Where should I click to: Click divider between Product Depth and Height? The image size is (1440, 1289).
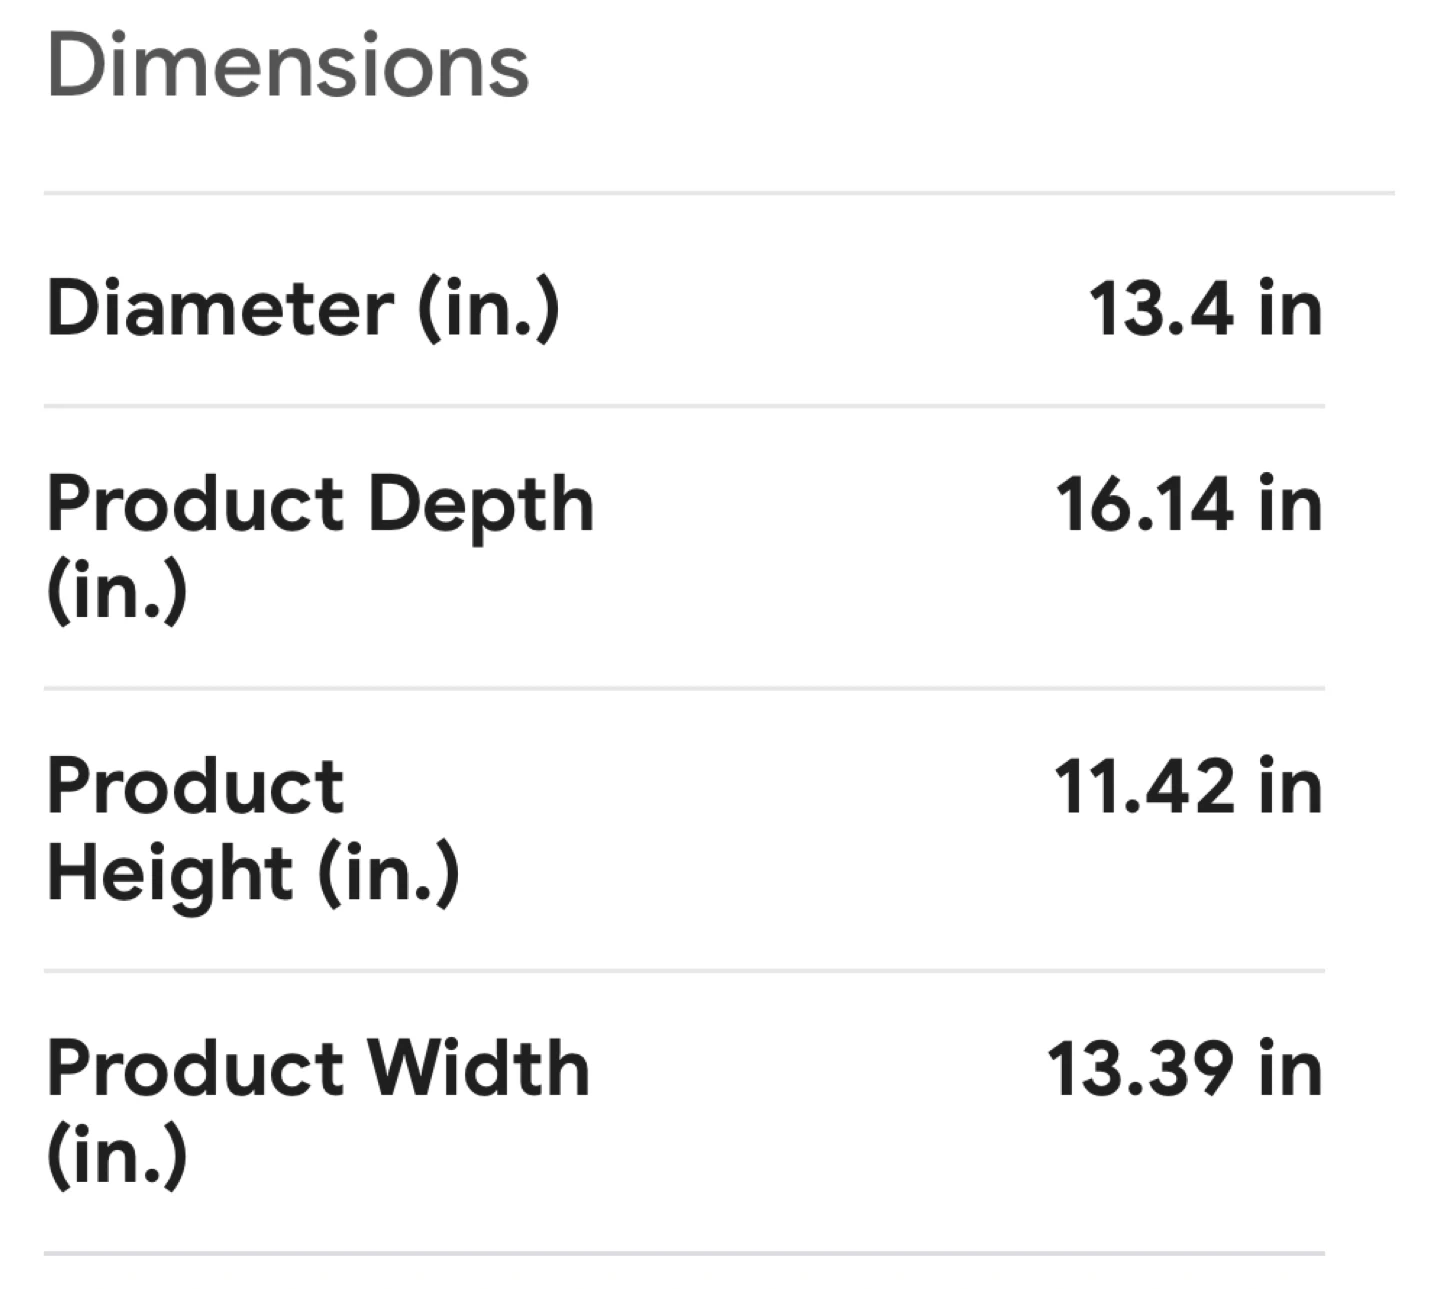[x=684, y=689]
